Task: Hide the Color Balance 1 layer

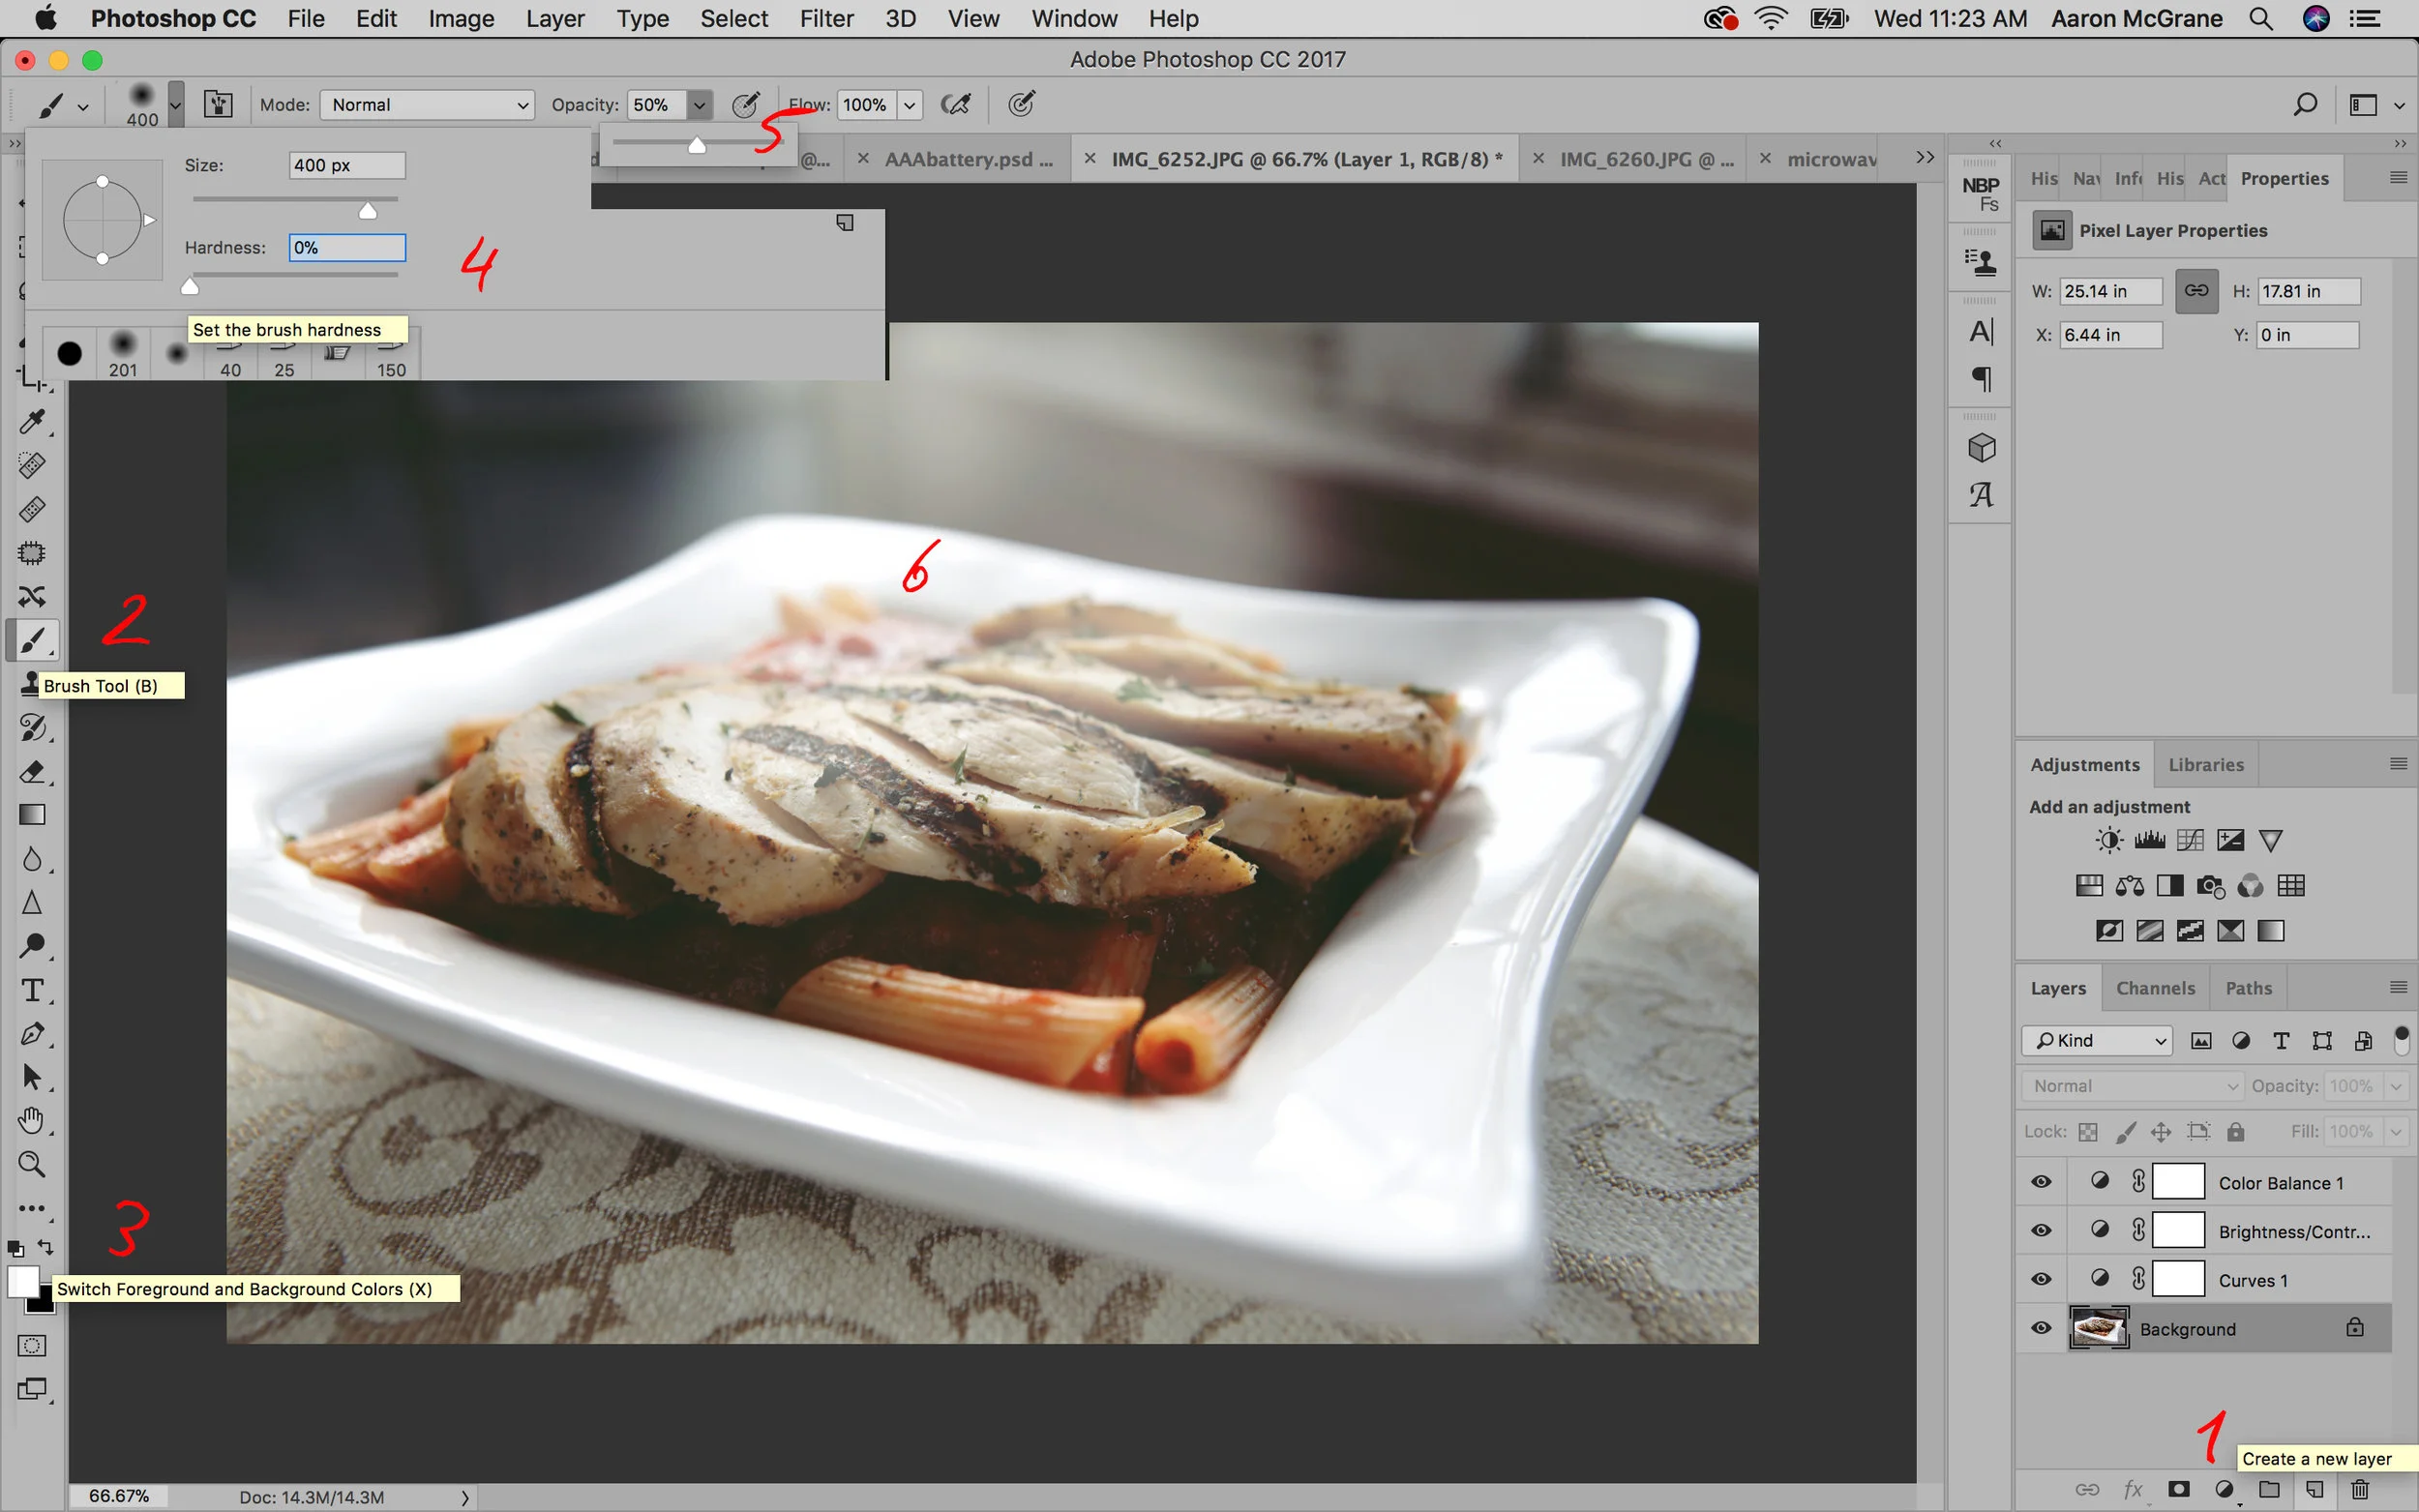Action: pyautogui.click(x=2041, y=1182)
